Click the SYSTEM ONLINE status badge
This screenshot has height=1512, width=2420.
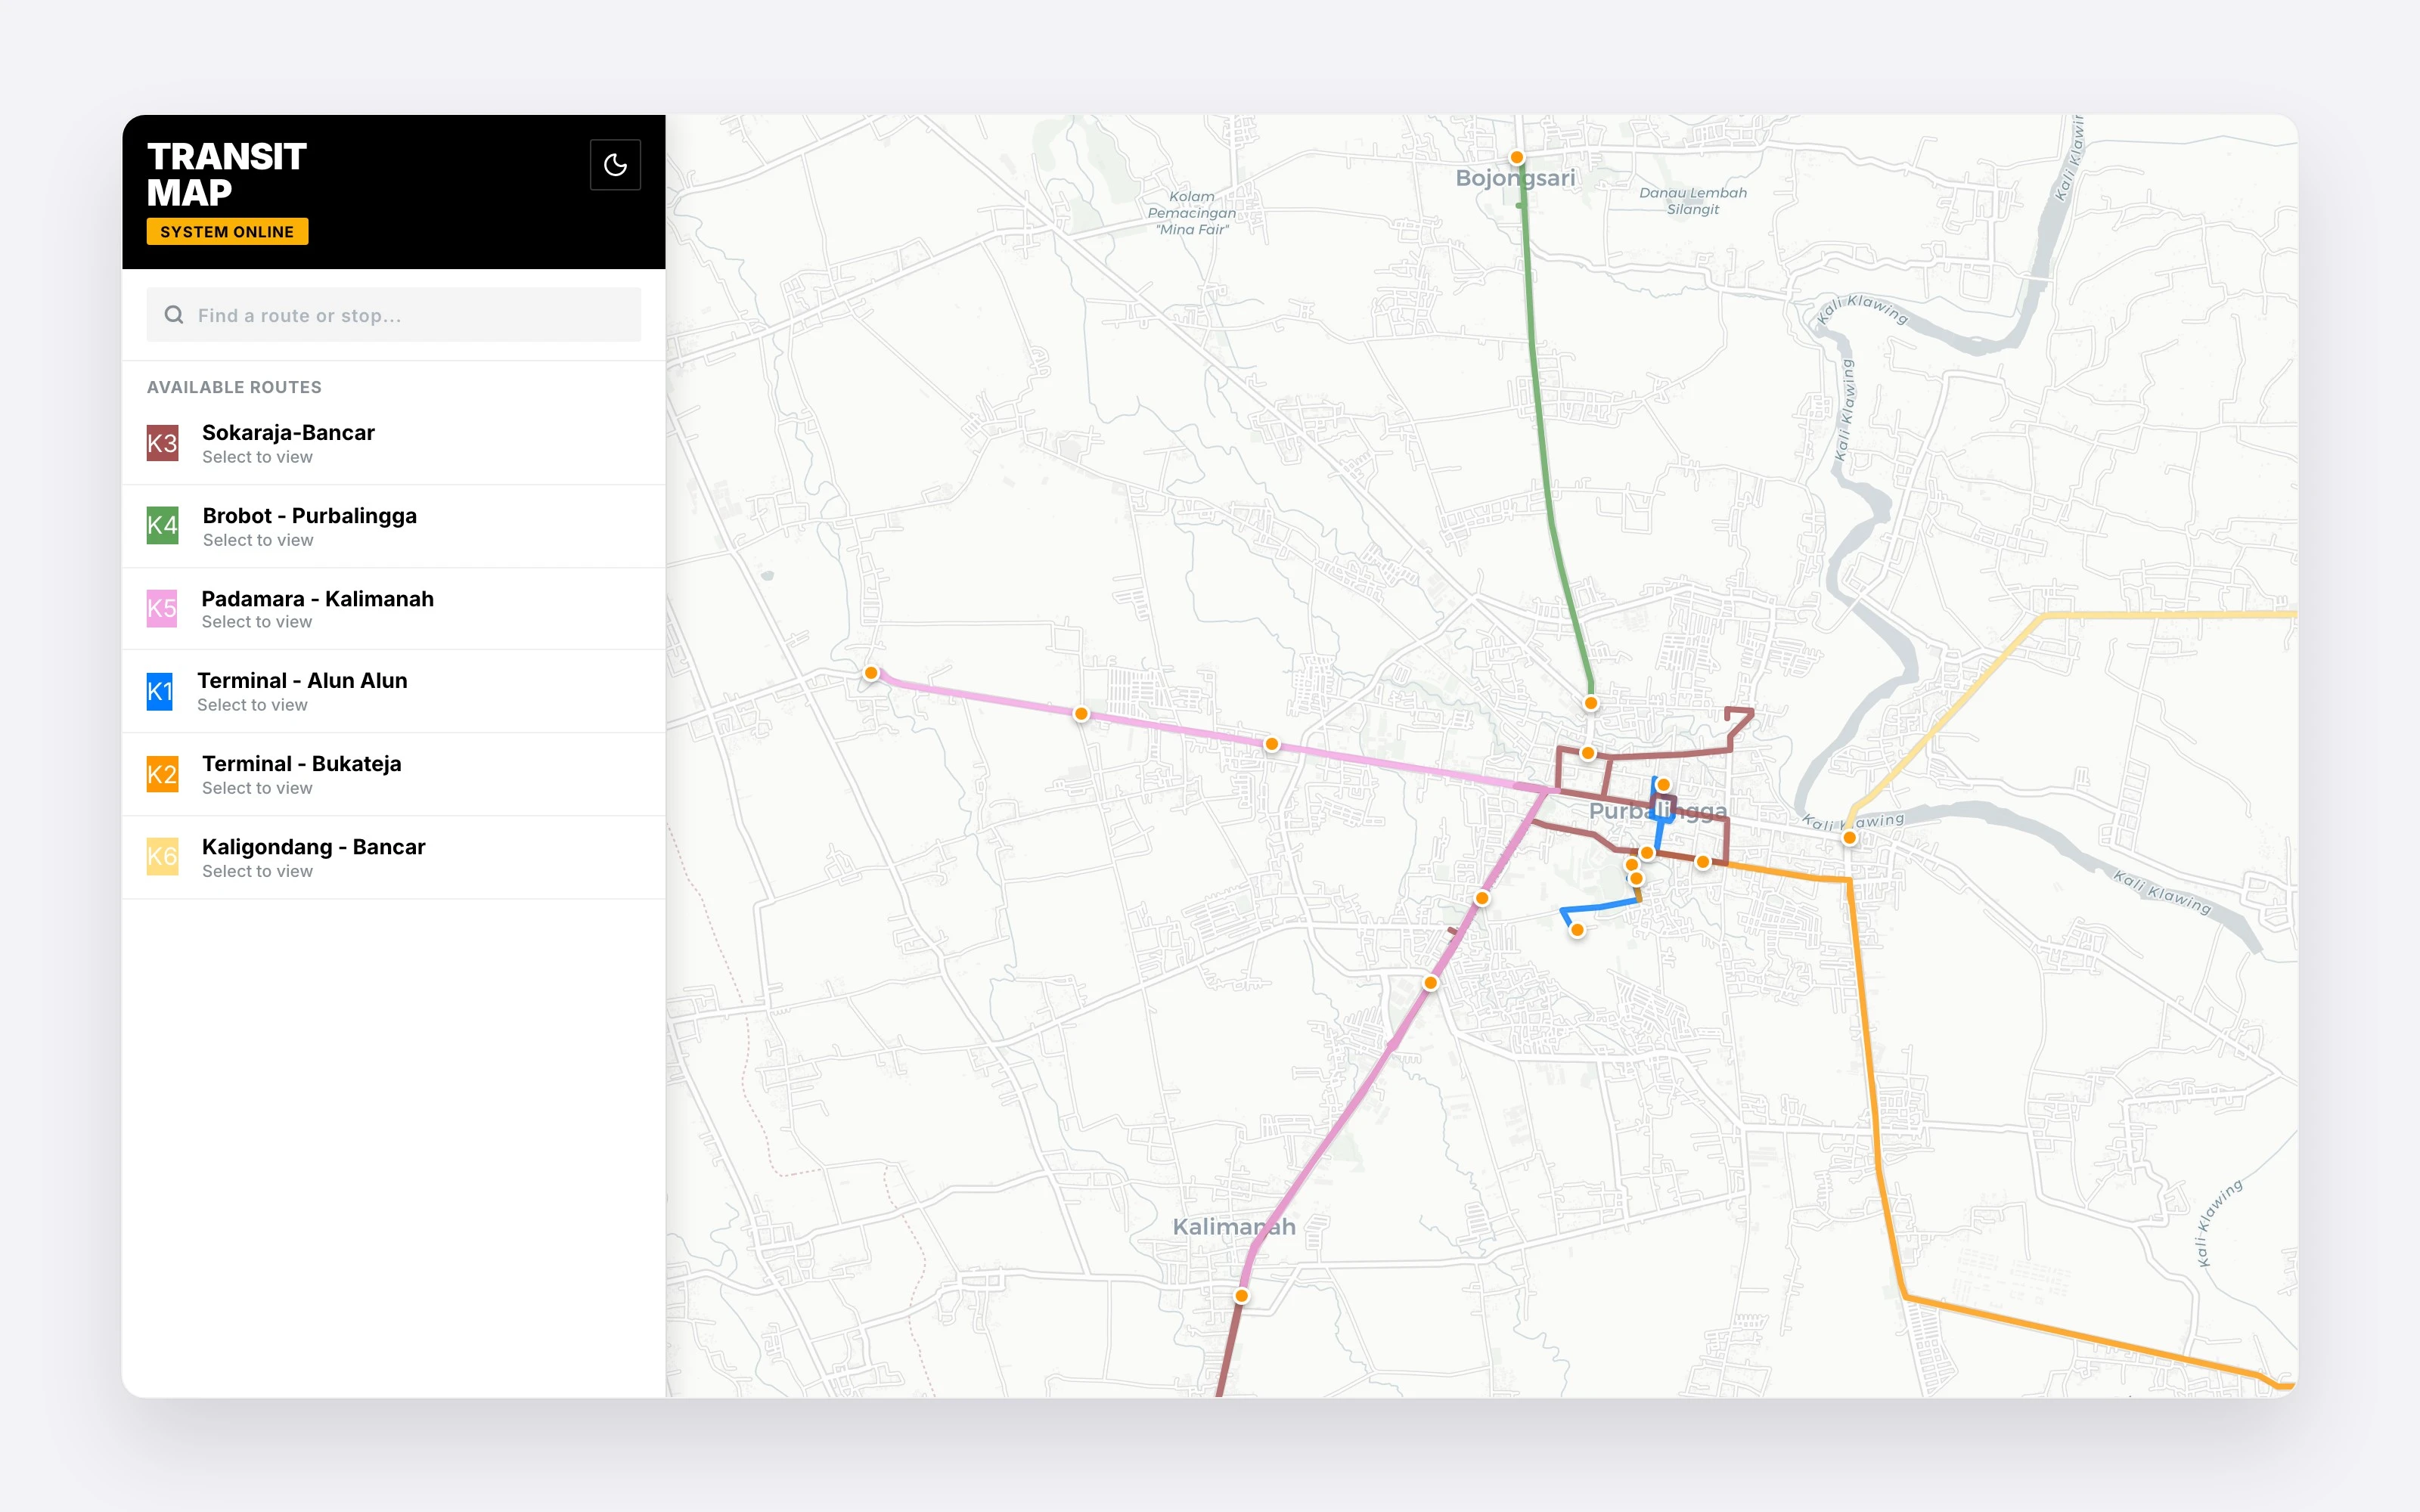point(227,231)
